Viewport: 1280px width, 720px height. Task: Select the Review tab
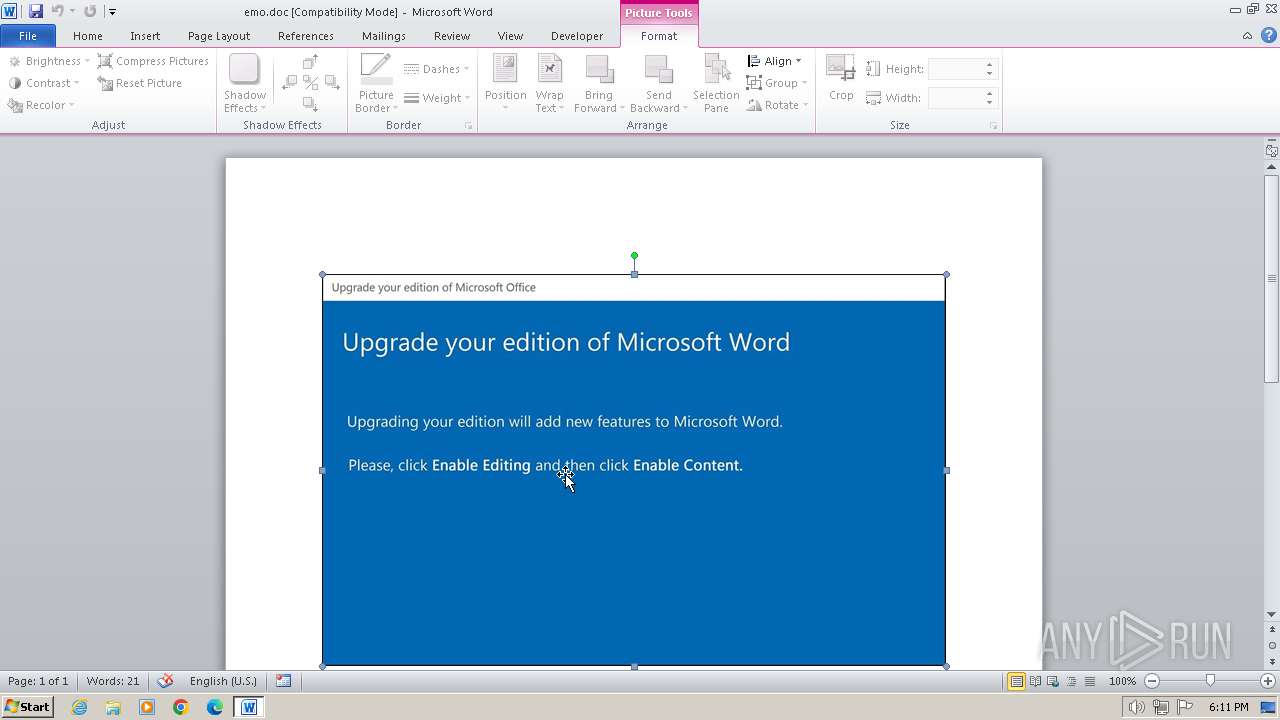tap(452, 36)
